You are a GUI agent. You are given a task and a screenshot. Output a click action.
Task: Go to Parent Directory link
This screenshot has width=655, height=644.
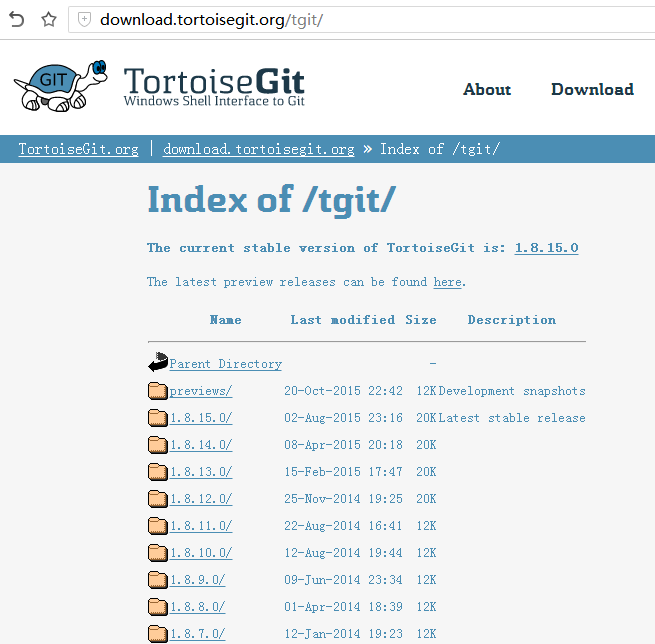(x=226, y=364)
